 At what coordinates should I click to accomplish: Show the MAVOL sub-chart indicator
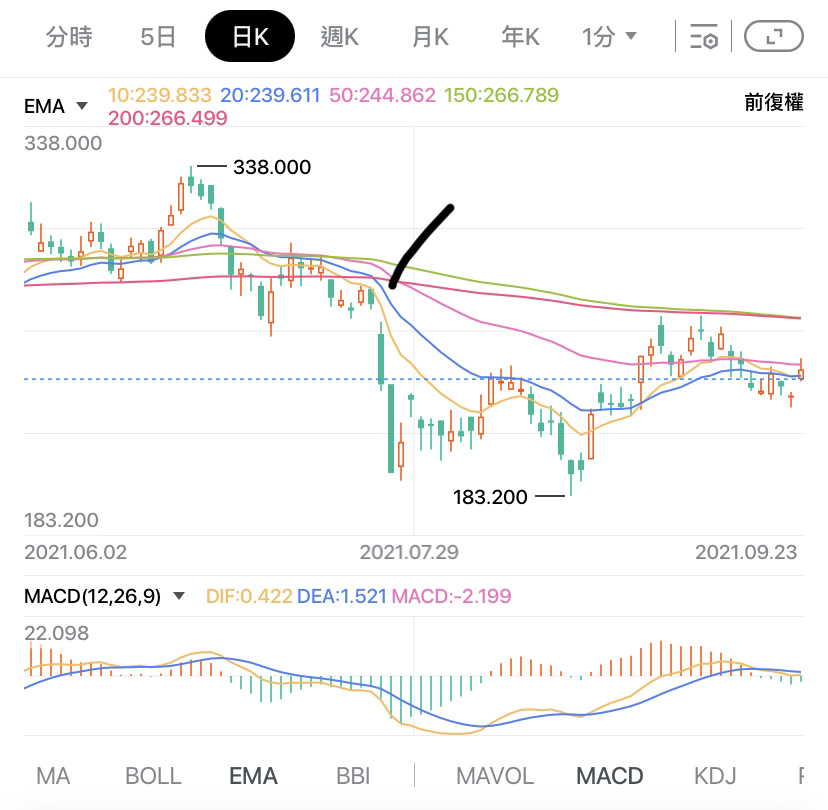(x=494, y=775)
